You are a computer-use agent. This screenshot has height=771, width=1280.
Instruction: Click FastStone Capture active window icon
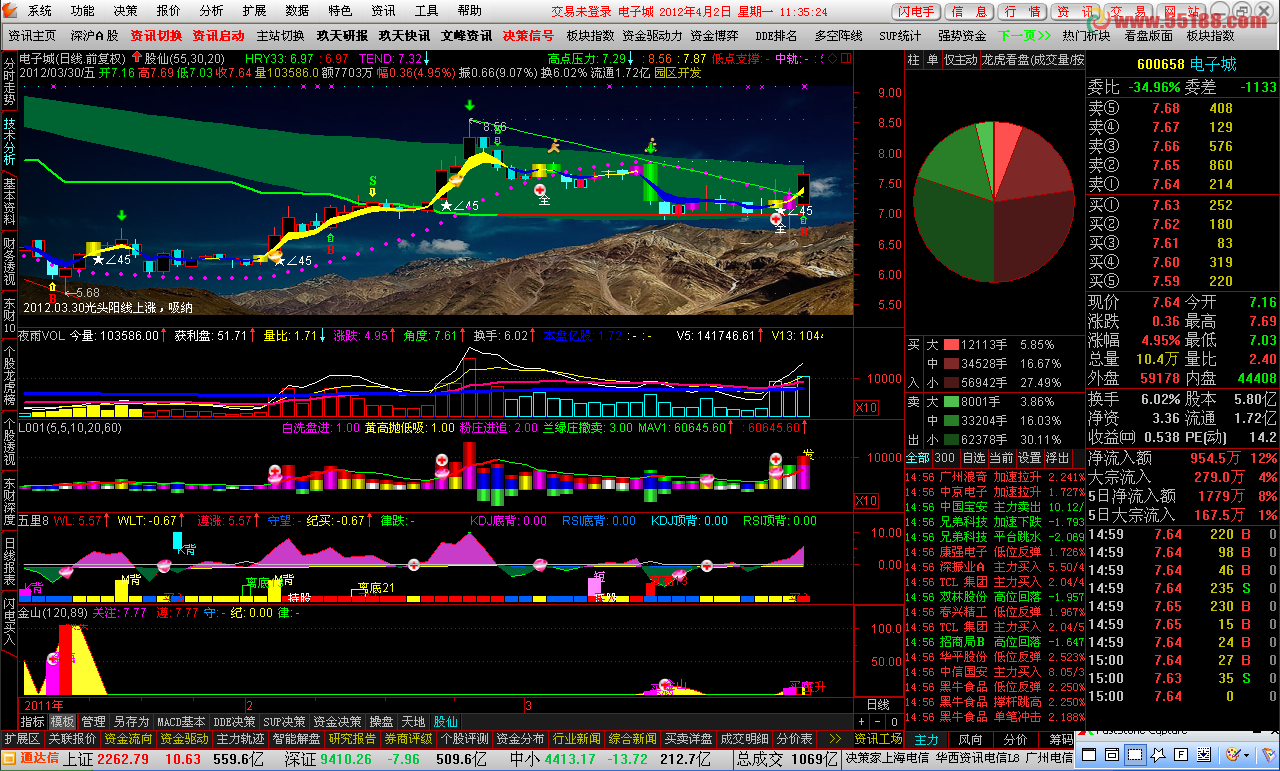pyautogui.click(x=1089, y=755)
